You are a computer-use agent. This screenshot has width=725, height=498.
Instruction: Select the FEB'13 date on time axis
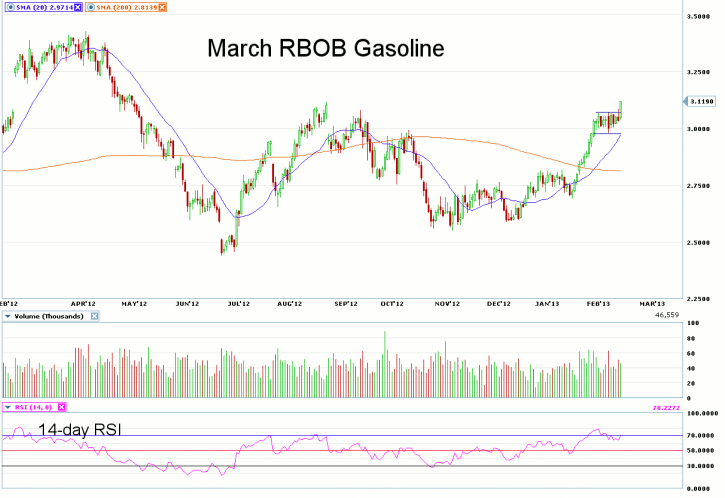pyautogui.click(x=598, y=302)
